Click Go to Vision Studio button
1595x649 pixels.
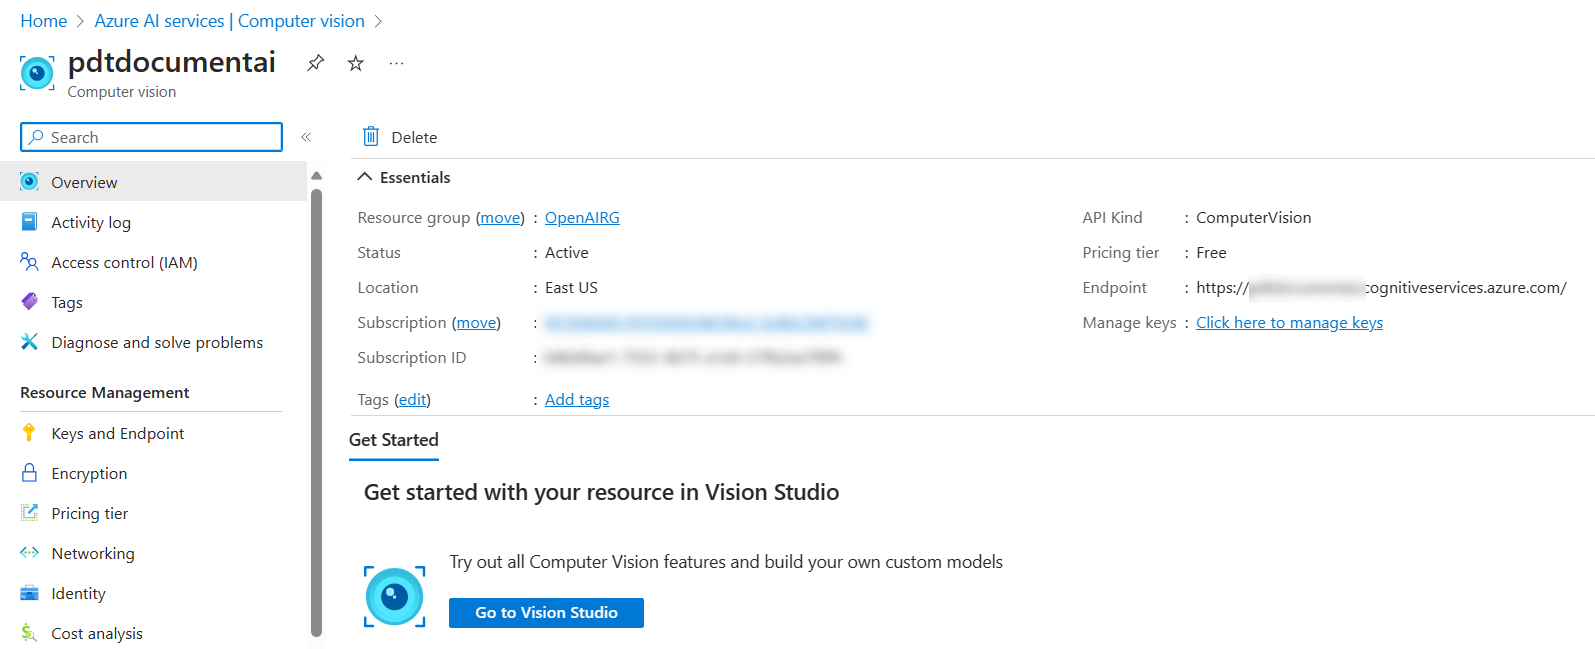546,613
